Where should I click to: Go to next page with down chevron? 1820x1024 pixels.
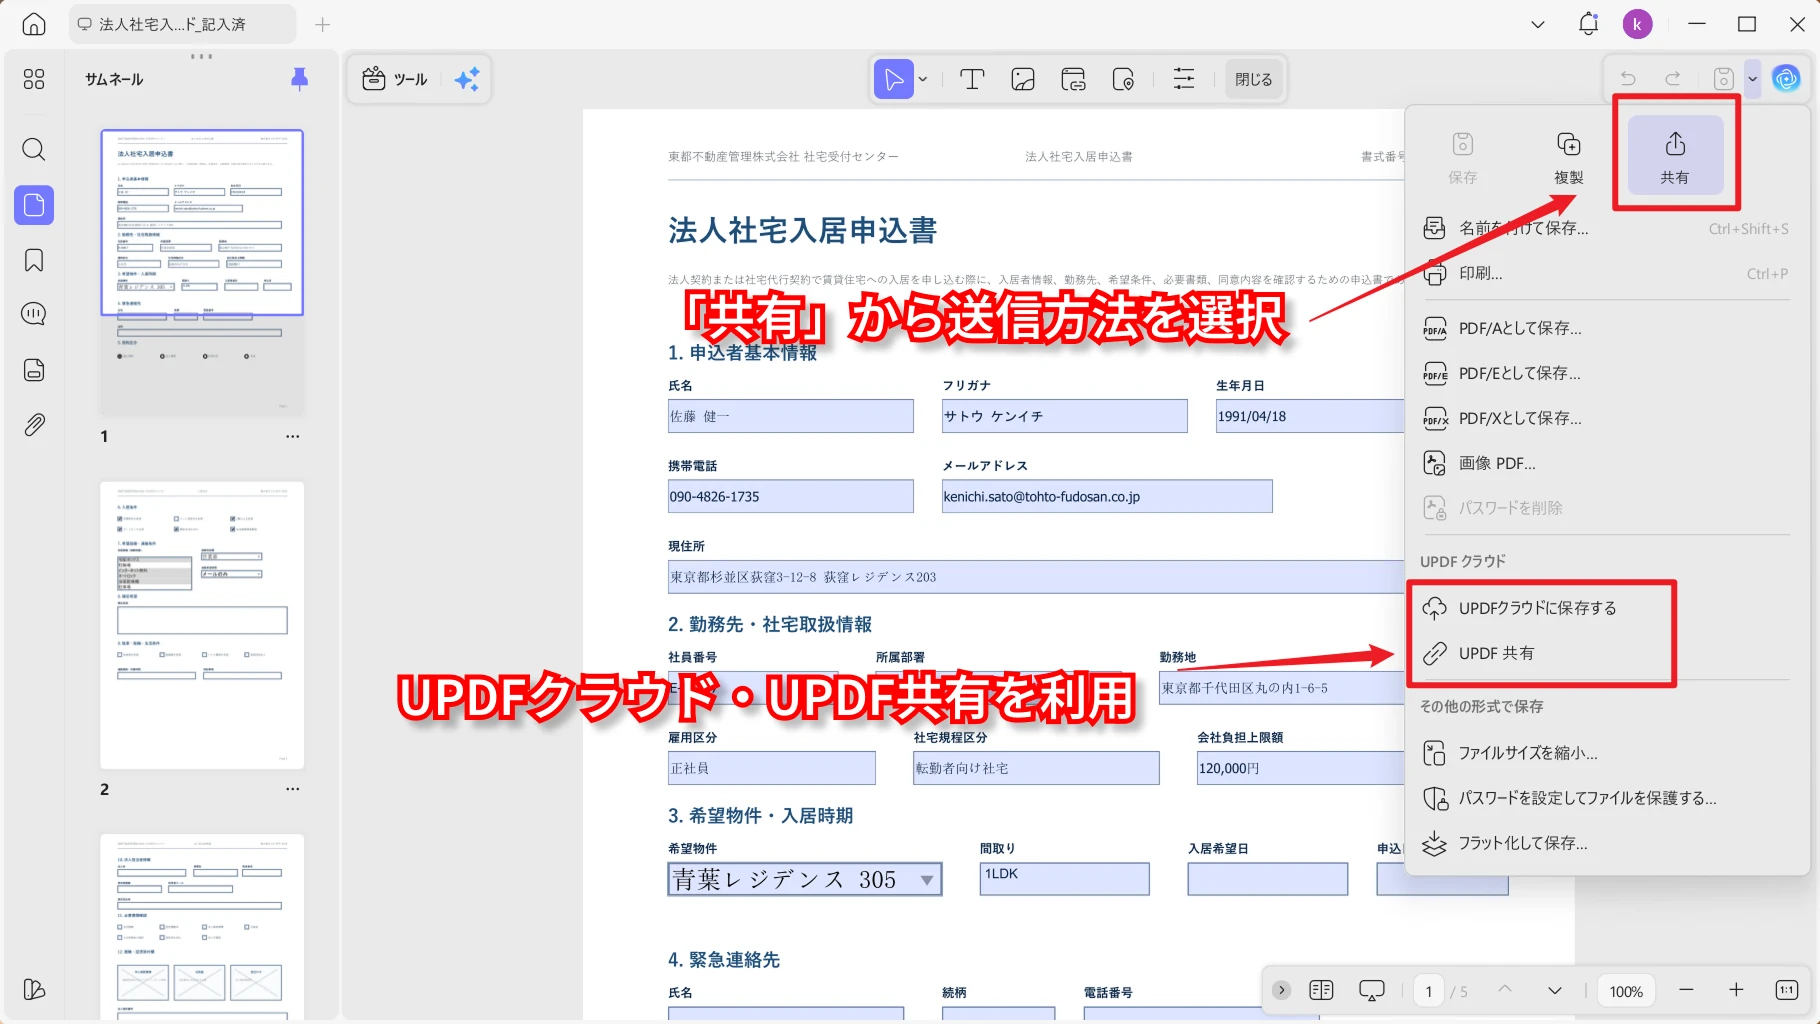click(1555, 990)
